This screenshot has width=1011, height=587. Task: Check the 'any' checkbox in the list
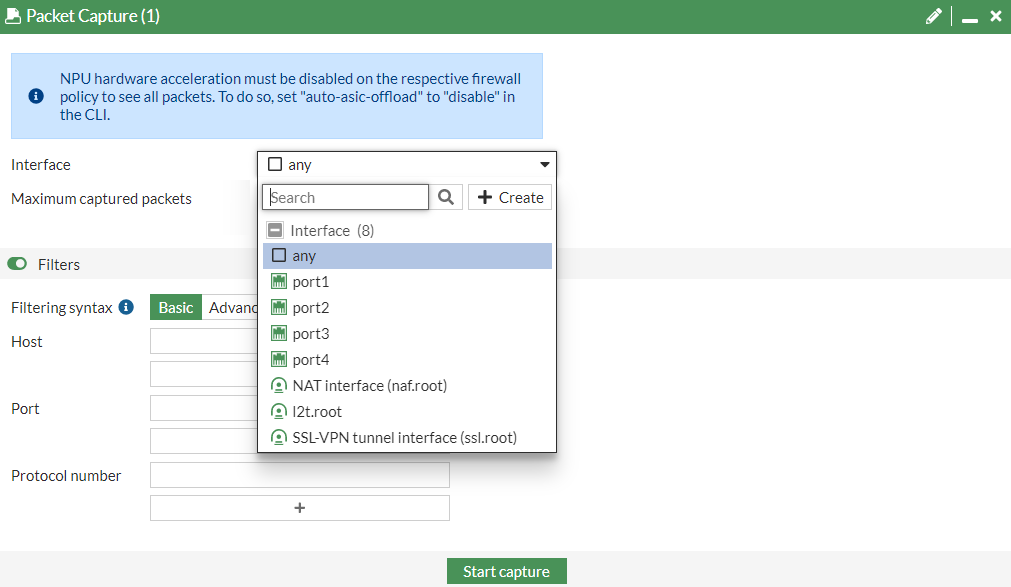(x=279, y=255)
